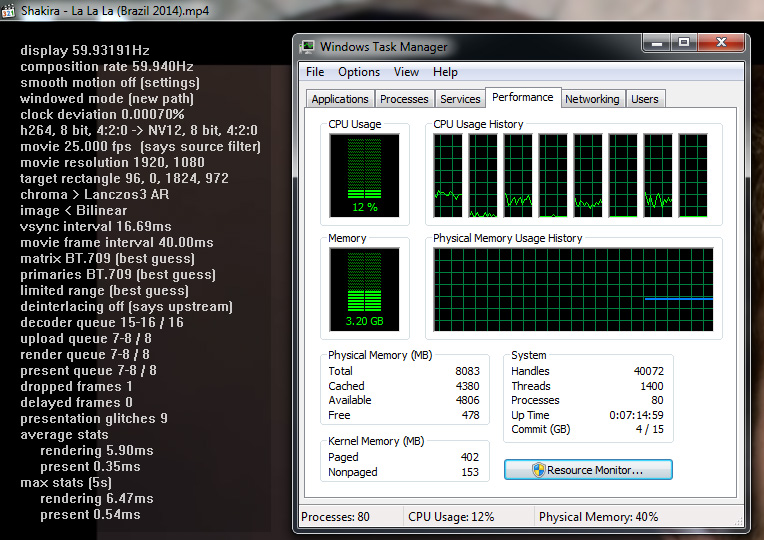Screen dimensions: 764x540
Task: Switch to the Services tab
Action: click(x=460, y=99)
